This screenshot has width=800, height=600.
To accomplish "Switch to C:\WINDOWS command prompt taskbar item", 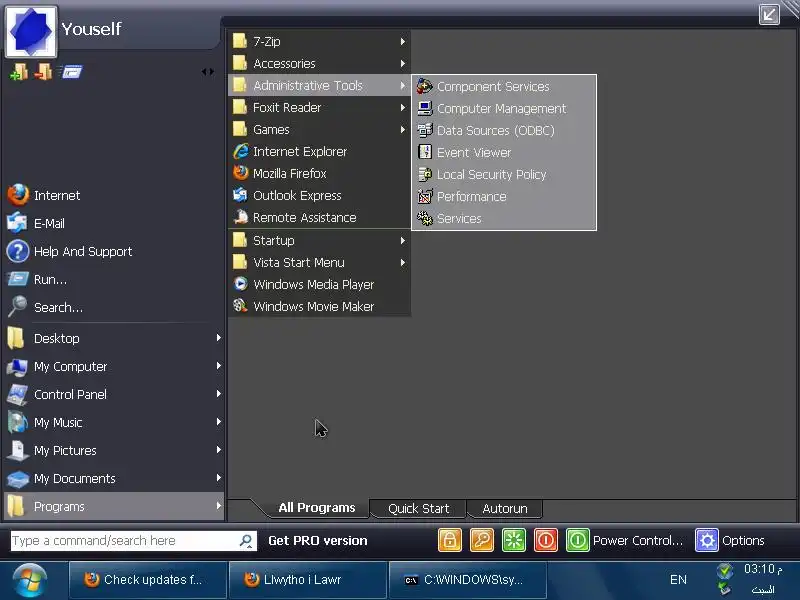I will (468, 580).
